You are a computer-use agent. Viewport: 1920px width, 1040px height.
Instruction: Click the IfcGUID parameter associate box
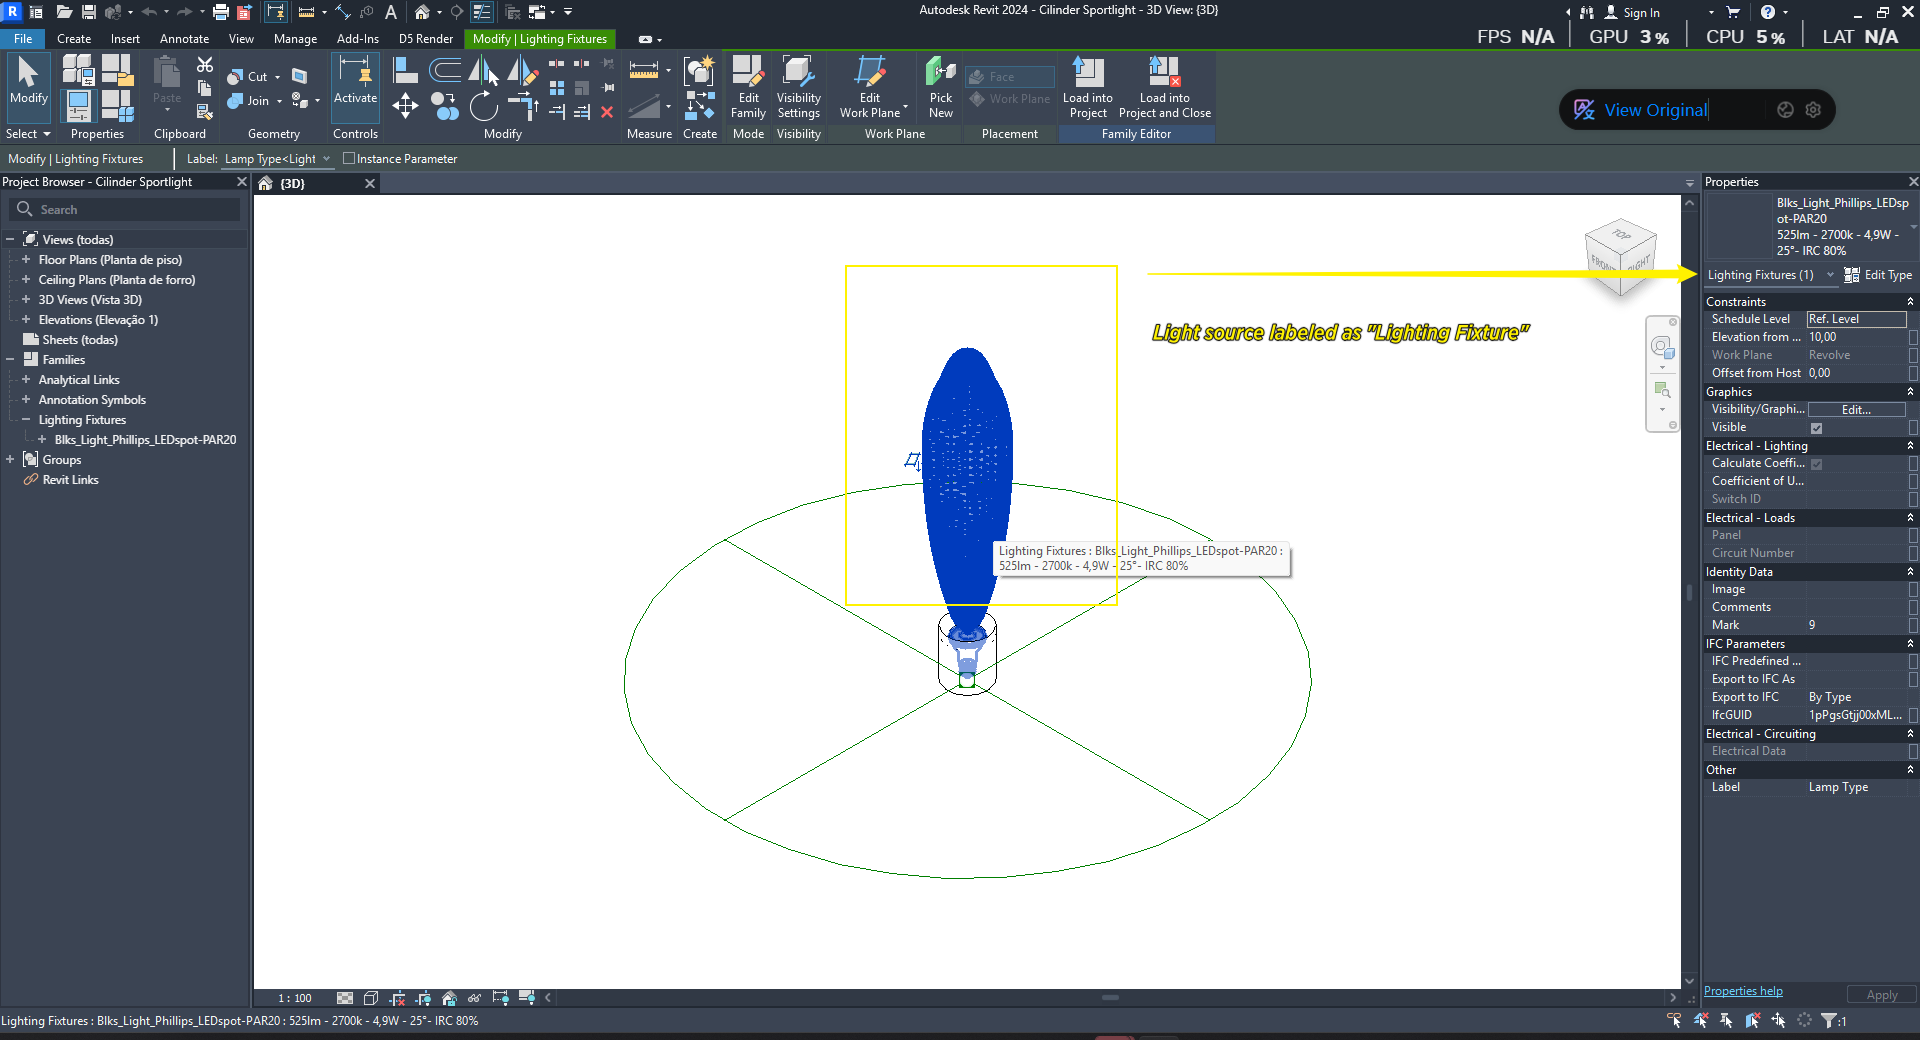(x=1913, y=715)
